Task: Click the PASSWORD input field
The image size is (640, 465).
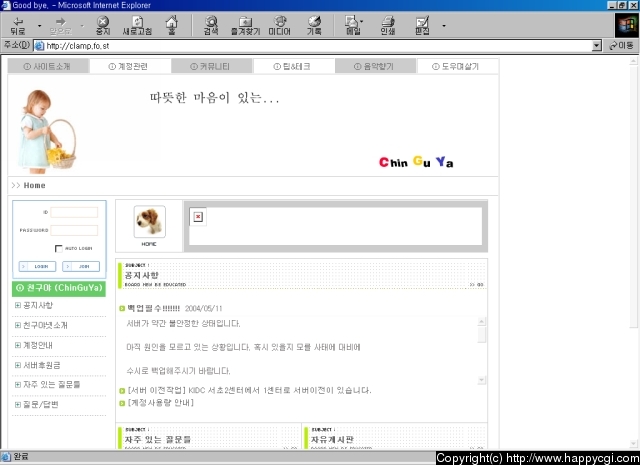Action: pos(74,230)
